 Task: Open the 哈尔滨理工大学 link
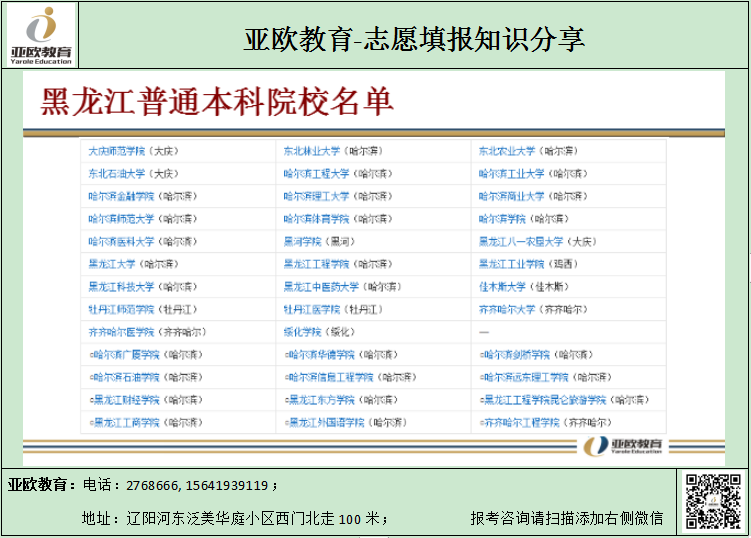(316, 196)
